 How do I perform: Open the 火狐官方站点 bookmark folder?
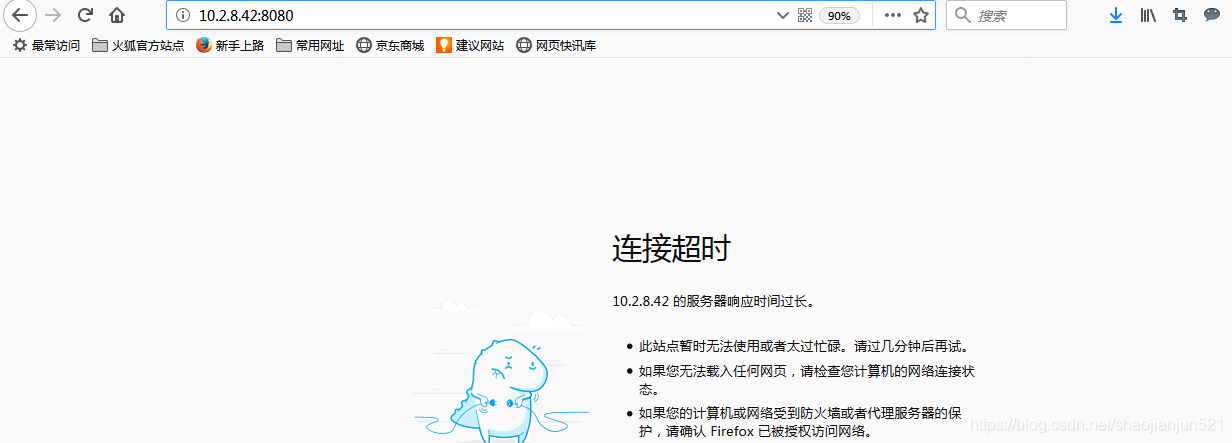click(x=138, y=45)
